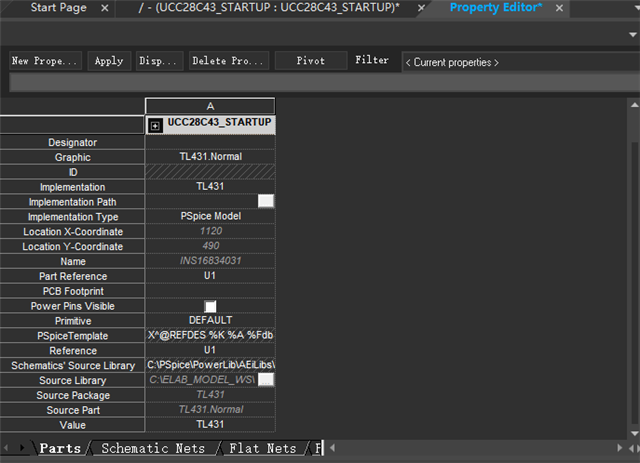Select the Designator row header

72,142
